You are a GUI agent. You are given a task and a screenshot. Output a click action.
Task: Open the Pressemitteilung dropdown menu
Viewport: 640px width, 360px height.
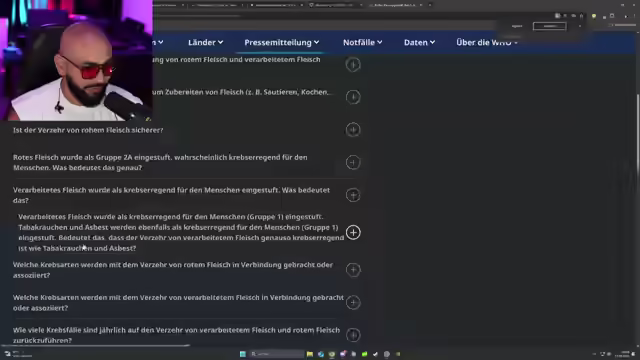click(282, 42)
